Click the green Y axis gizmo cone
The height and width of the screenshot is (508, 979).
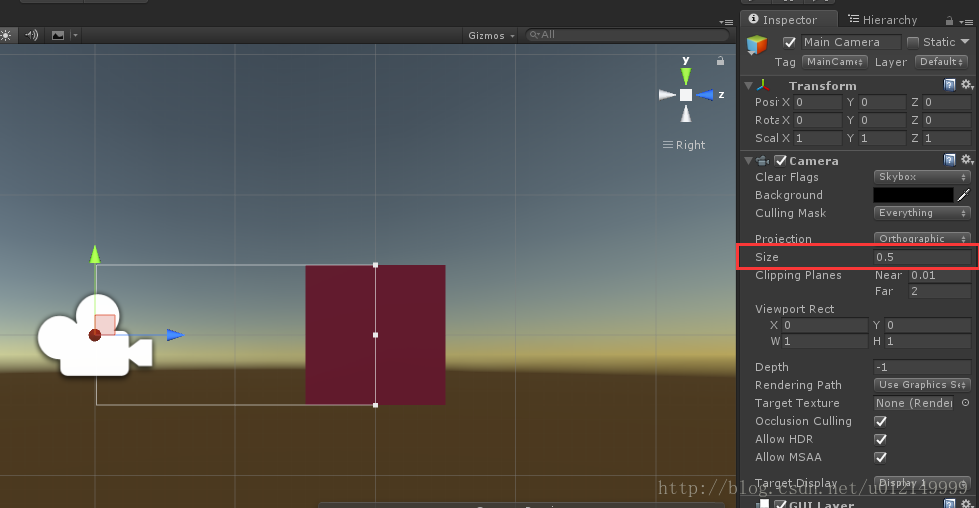(x=686, y=76)
